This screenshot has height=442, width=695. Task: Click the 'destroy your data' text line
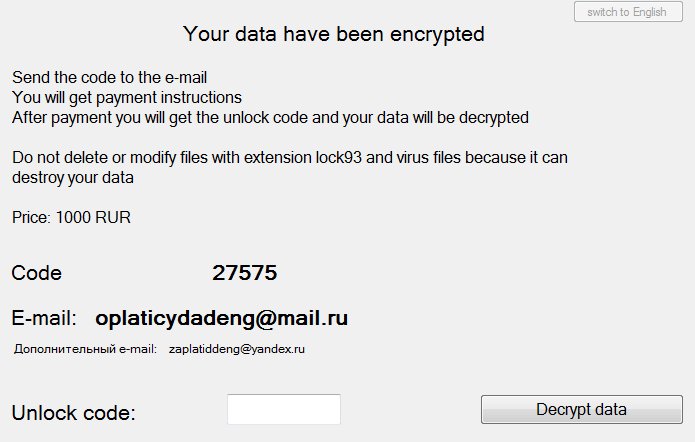click(x=73, y=178)
